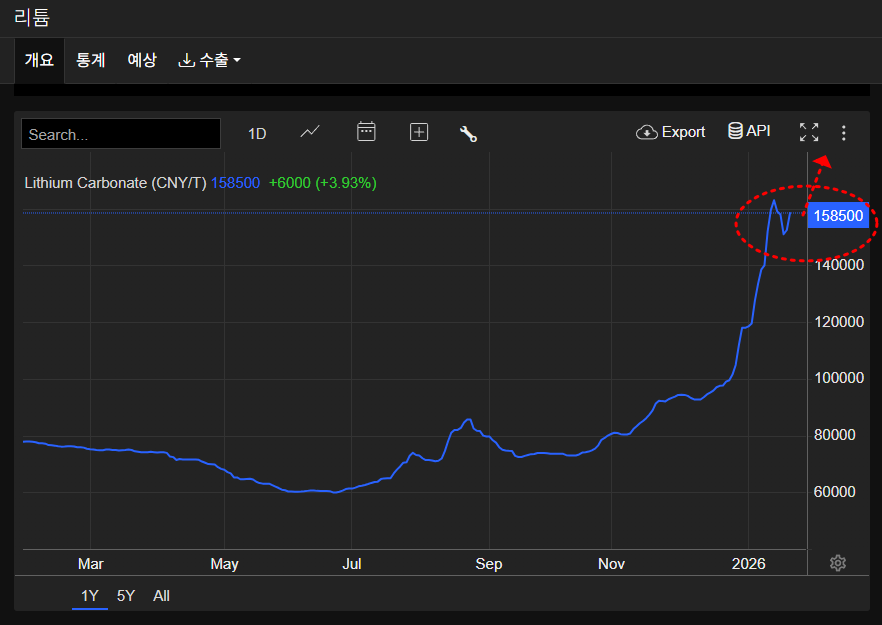Show All time range data
The width and height of the screenshot is (882, 625).
coord(161,596)
